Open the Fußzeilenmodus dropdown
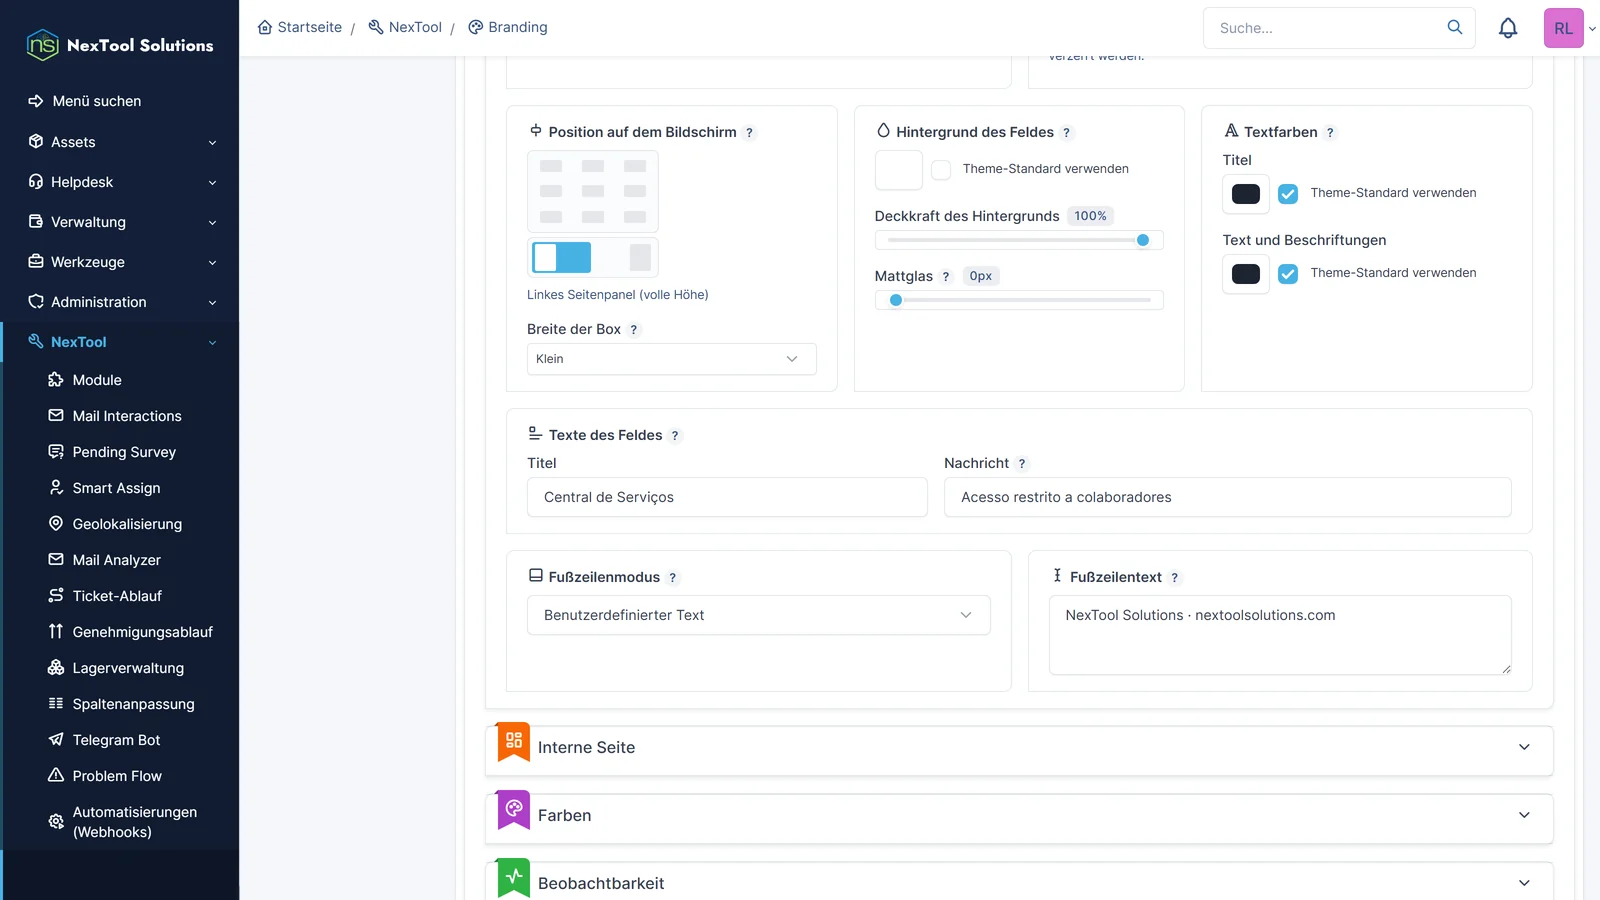This screenshot has height=900, width=1600. (x=758, y=615)
